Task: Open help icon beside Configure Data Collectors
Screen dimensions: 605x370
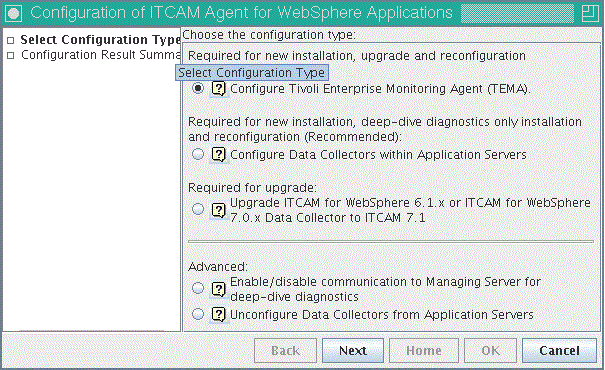Action: 219,155
